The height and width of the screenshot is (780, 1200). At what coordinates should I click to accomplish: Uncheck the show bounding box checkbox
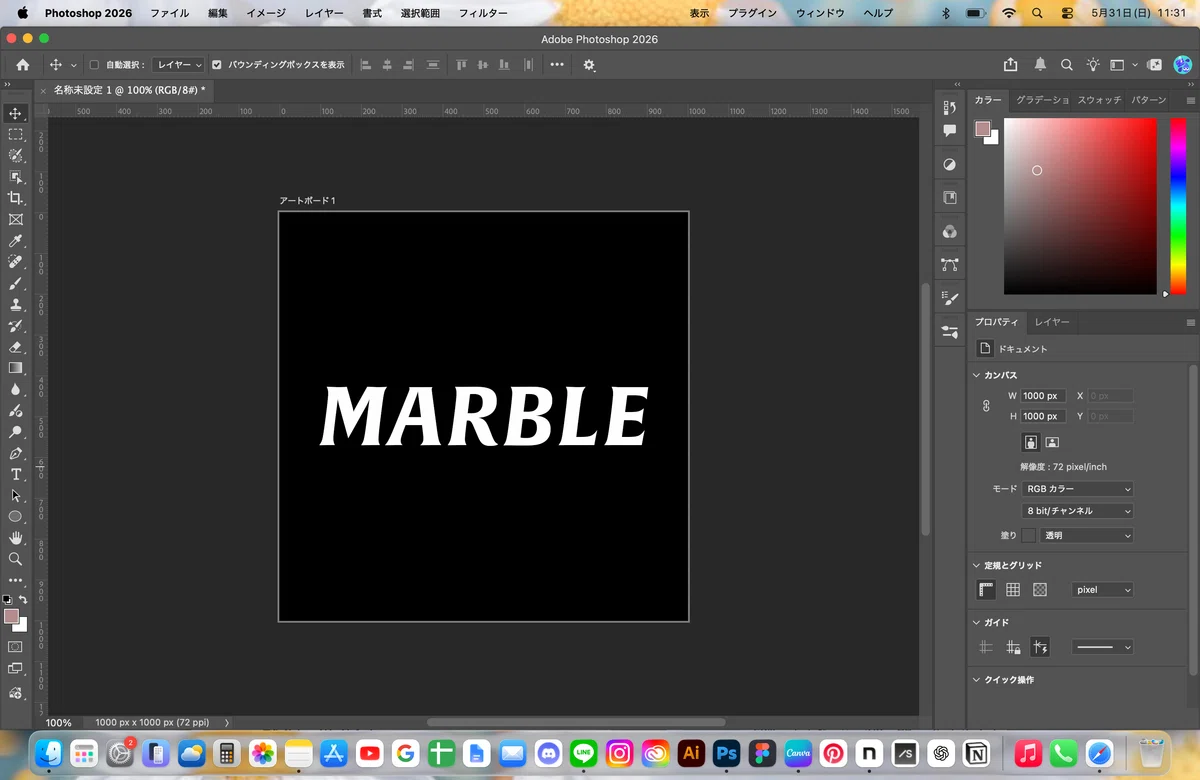click(217, 65)
